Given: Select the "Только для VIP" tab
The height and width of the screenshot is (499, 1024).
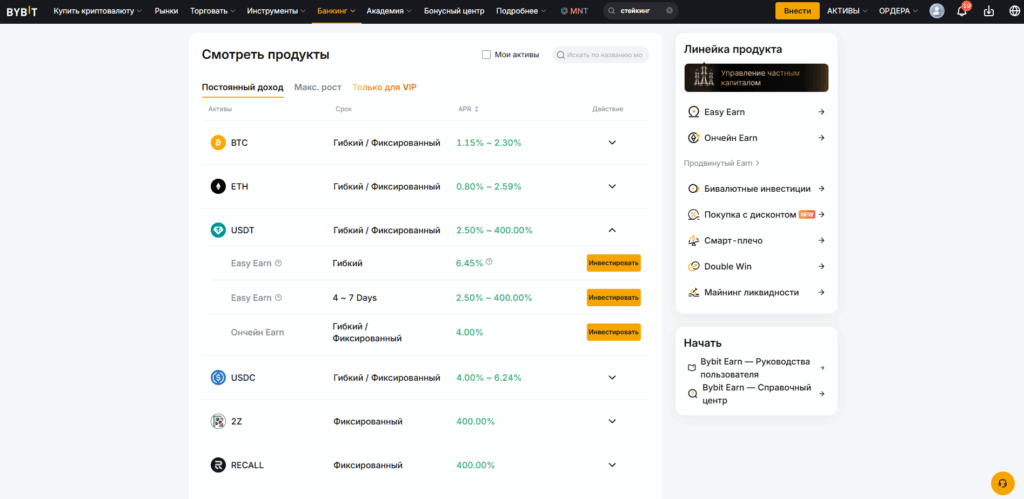Looking at the screenshot, I should click(x=384, y=87).
